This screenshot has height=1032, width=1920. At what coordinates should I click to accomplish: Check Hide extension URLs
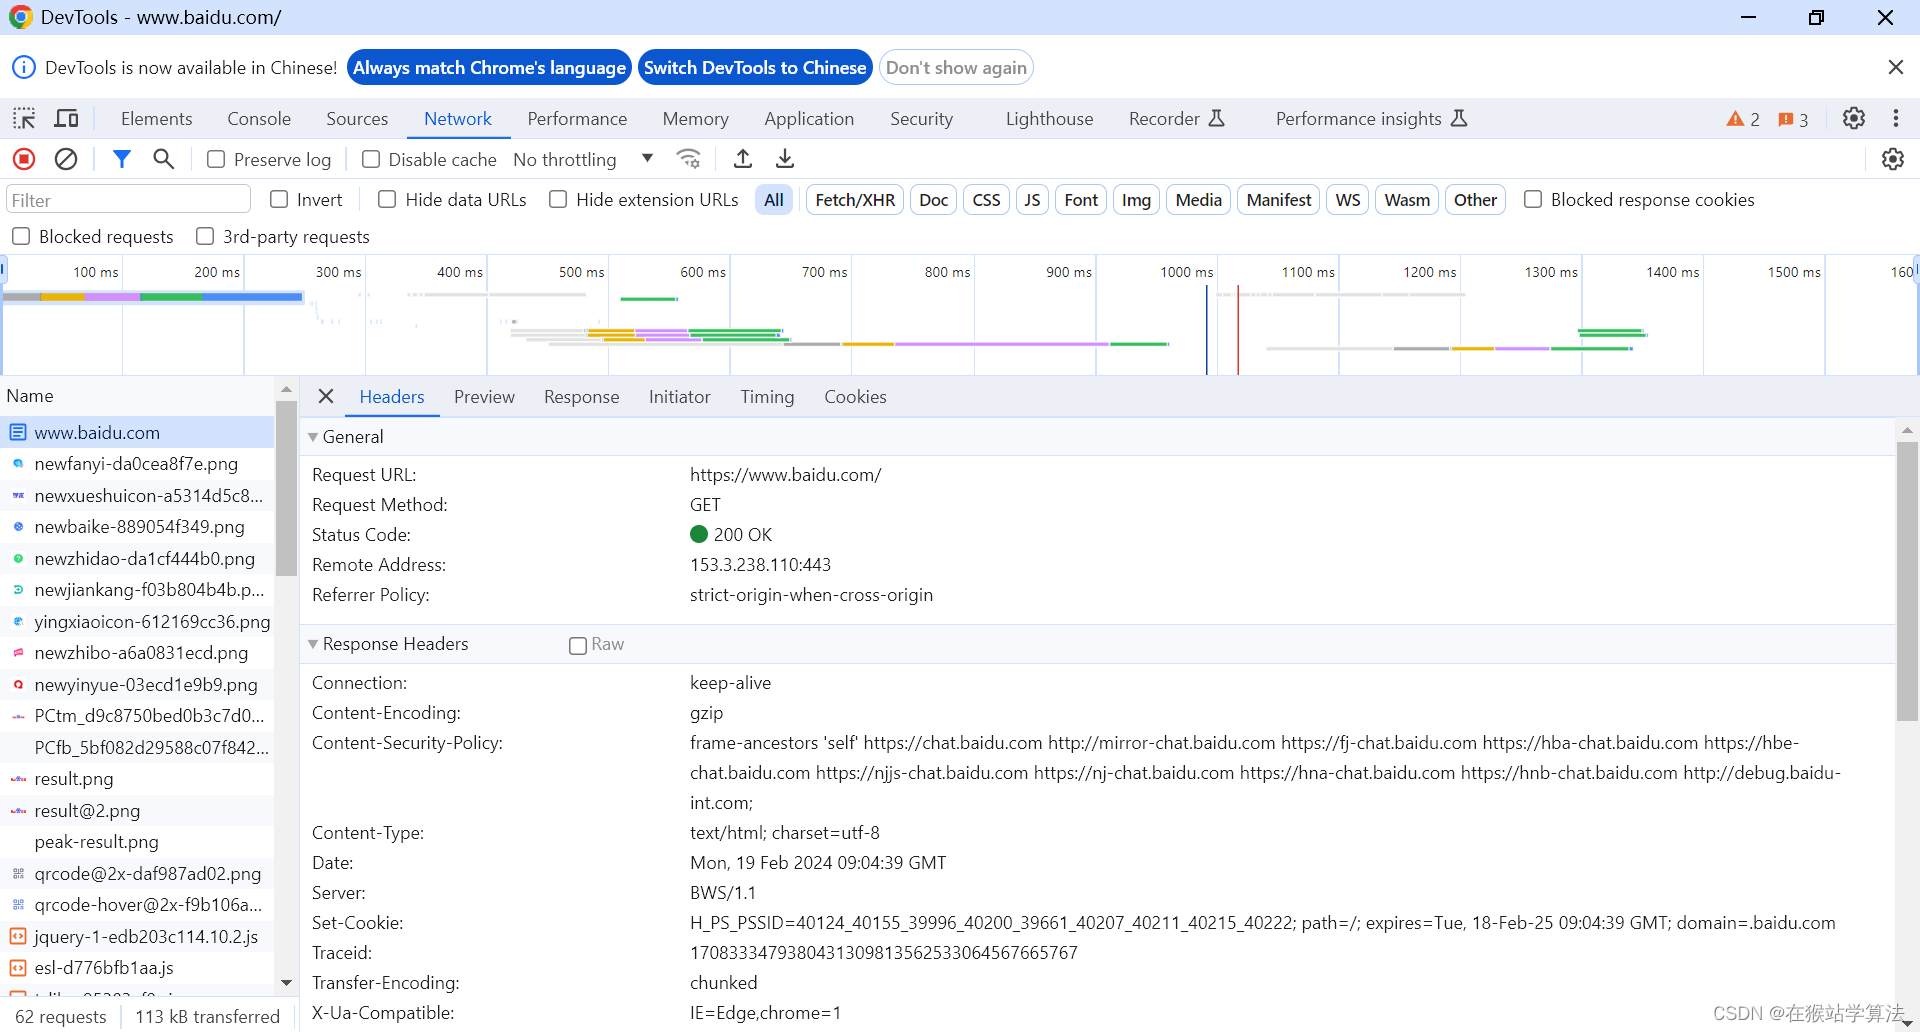point(558,199)
